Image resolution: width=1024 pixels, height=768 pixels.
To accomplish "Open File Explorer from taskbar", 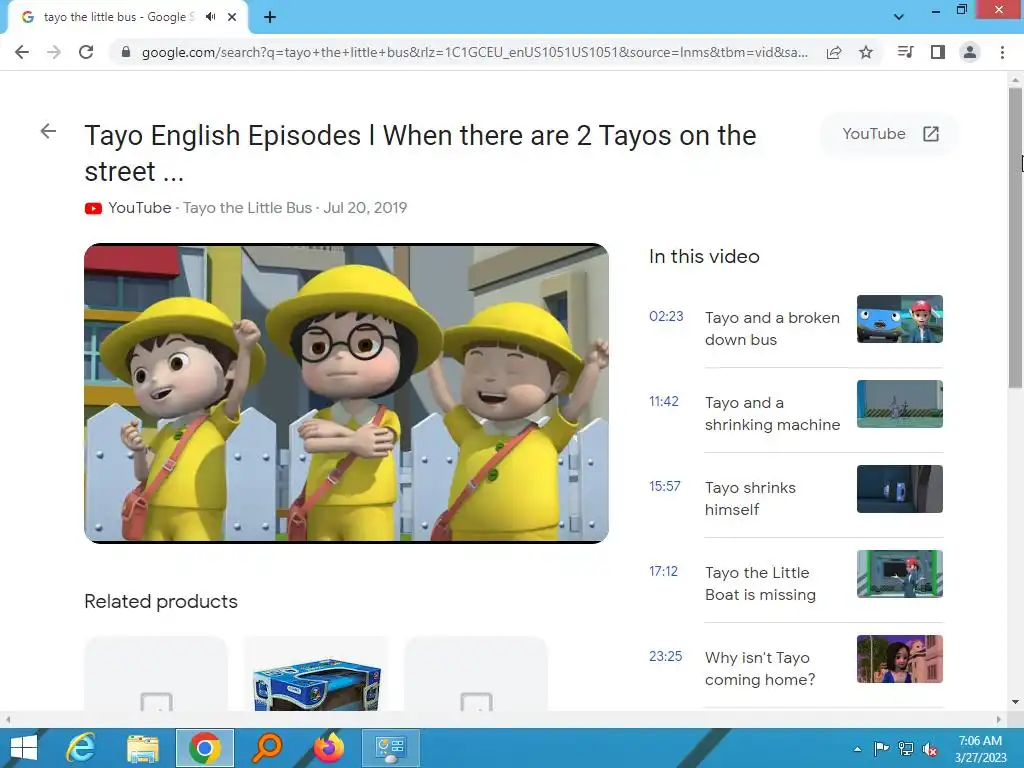I will click(143, 748).
